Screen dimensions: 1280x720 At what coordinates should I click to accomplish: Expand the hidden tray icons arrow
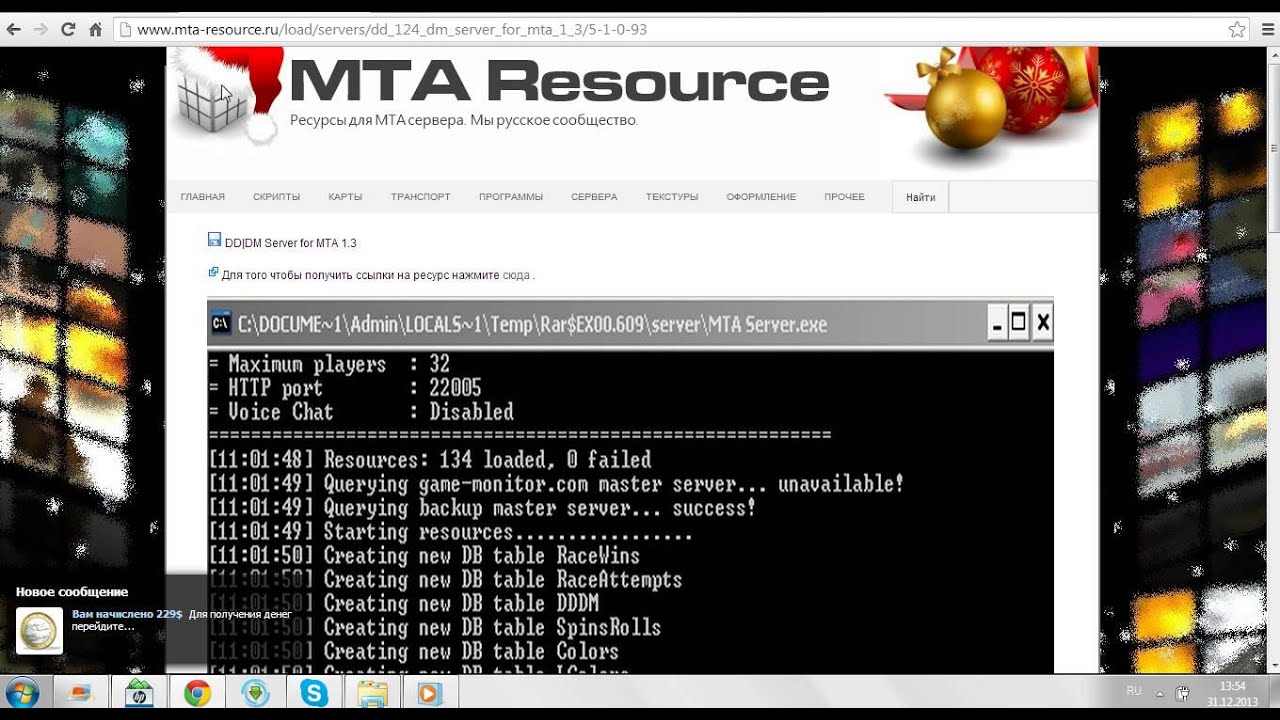tap(1160, 692)
